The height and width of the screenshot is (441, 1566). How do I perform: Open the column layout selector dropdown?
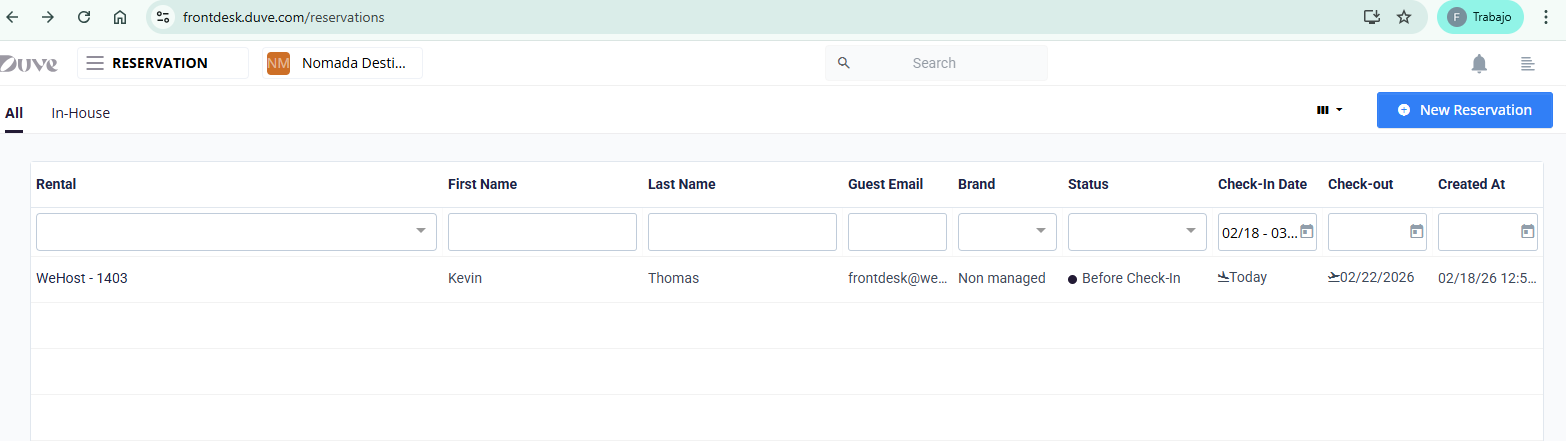tap(1329, 110)
